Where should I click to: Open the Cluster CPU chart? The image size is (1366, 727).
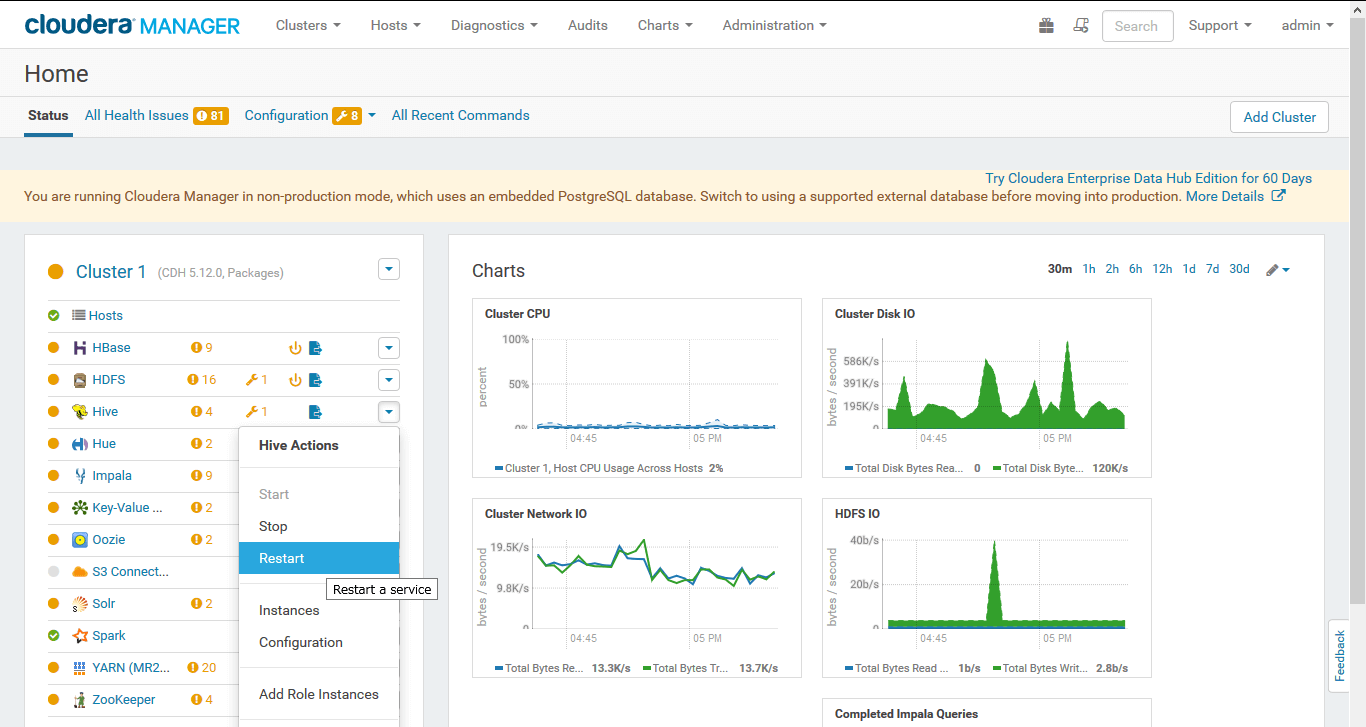click(x=637, y=388)
